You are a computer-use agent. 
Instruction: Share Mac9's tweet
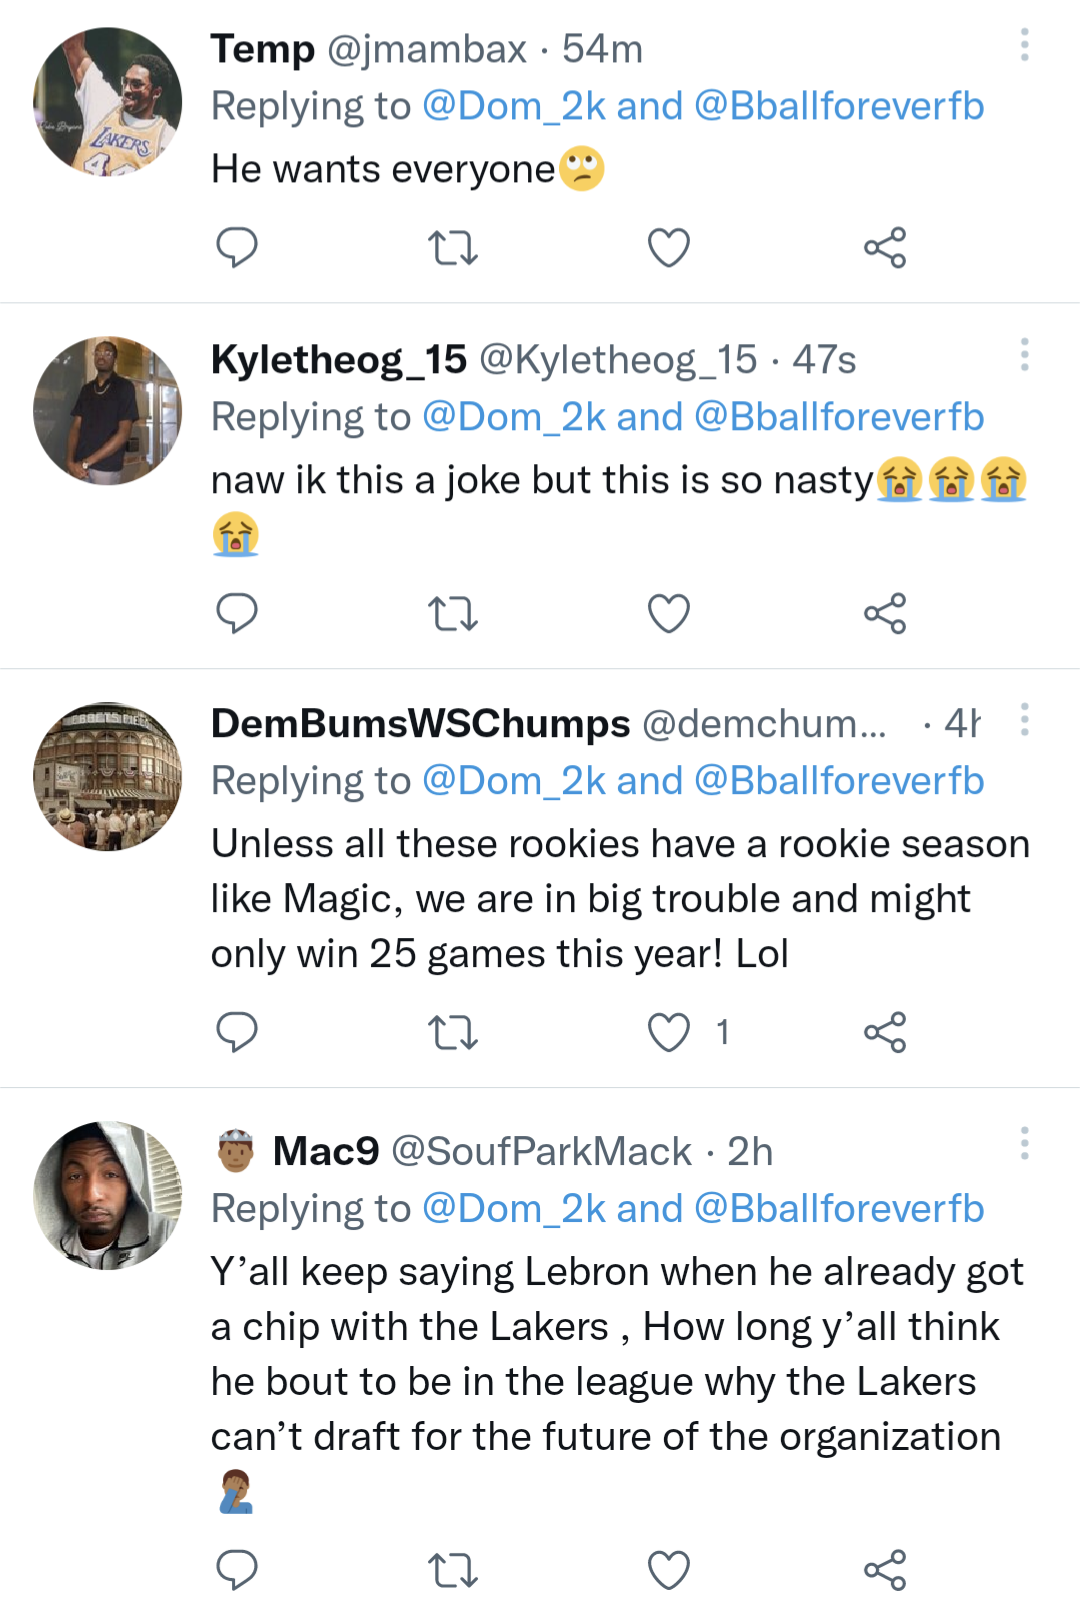(x=885, y=1570)
